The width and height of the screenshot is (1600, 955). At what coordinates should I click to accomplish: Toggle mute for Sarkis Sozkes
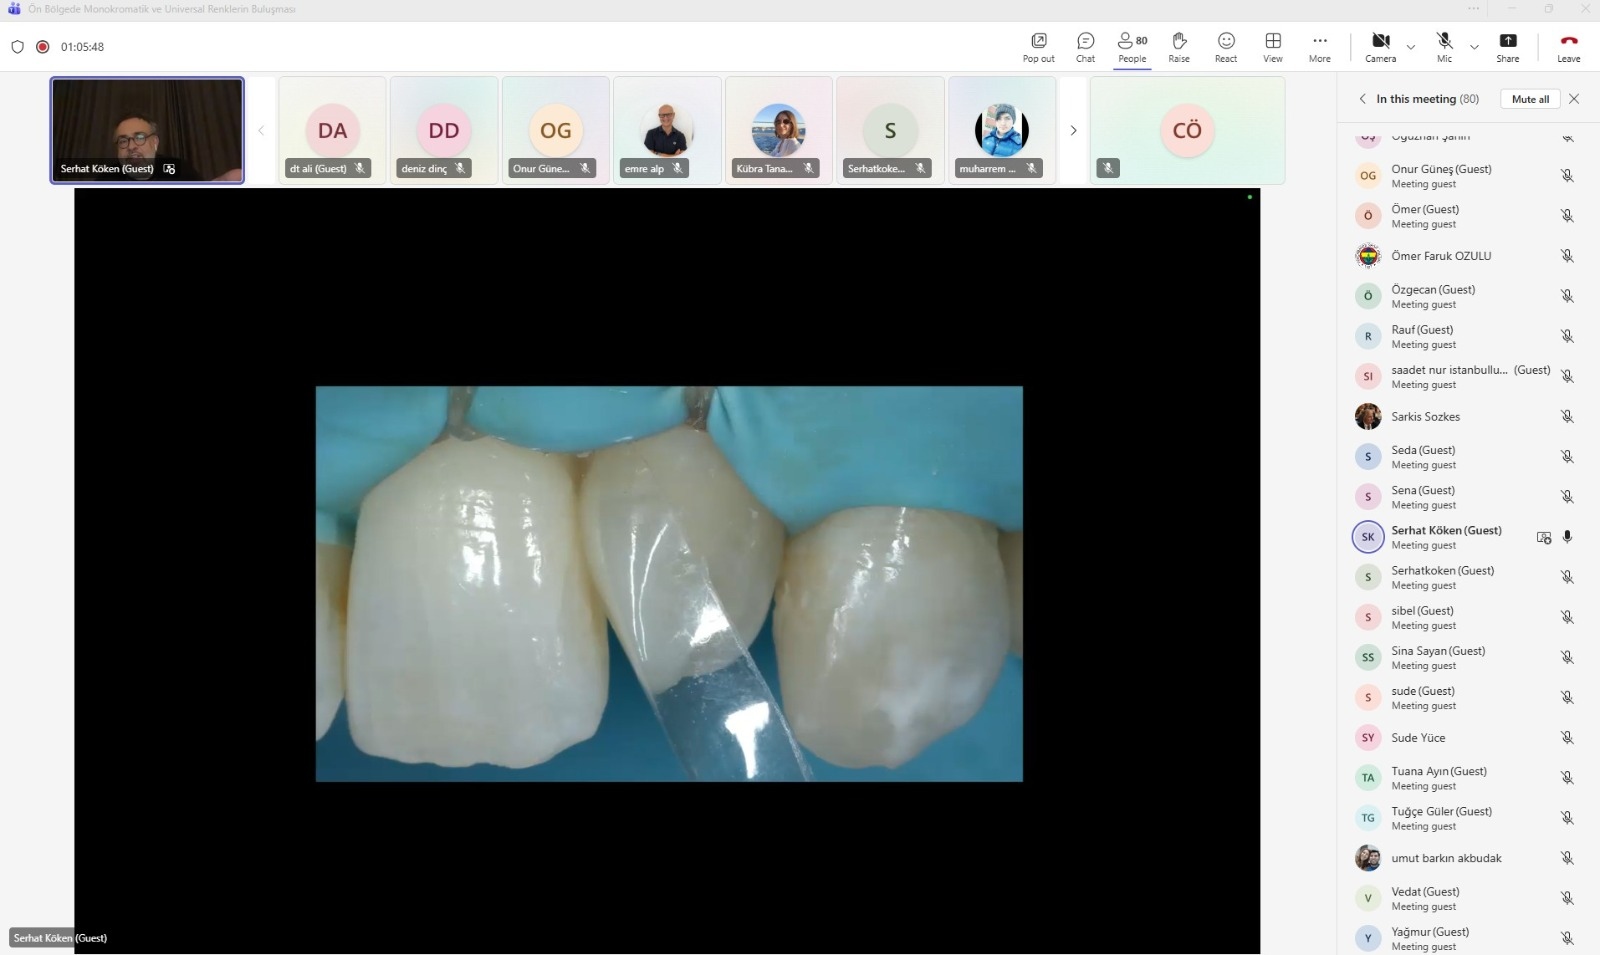point(1567,417)
